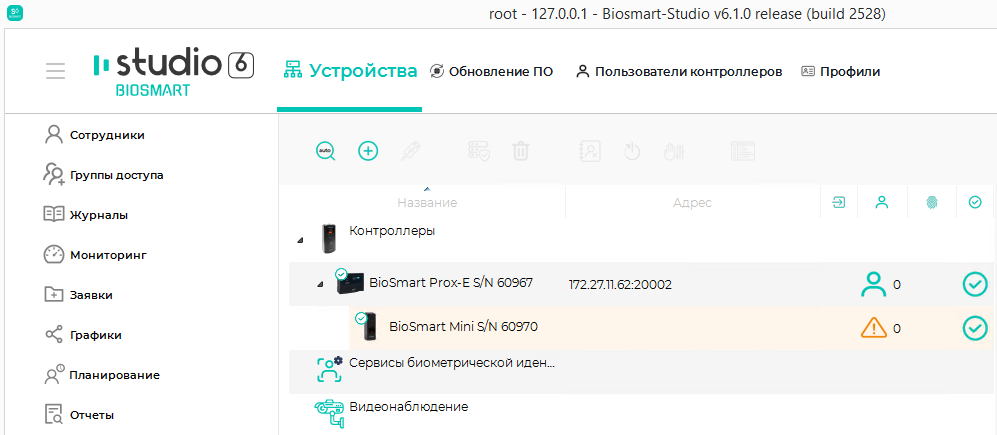This screenshot has width=997, height=435.
Task: Open the hamburger menu icon
Action: point(55,71)
